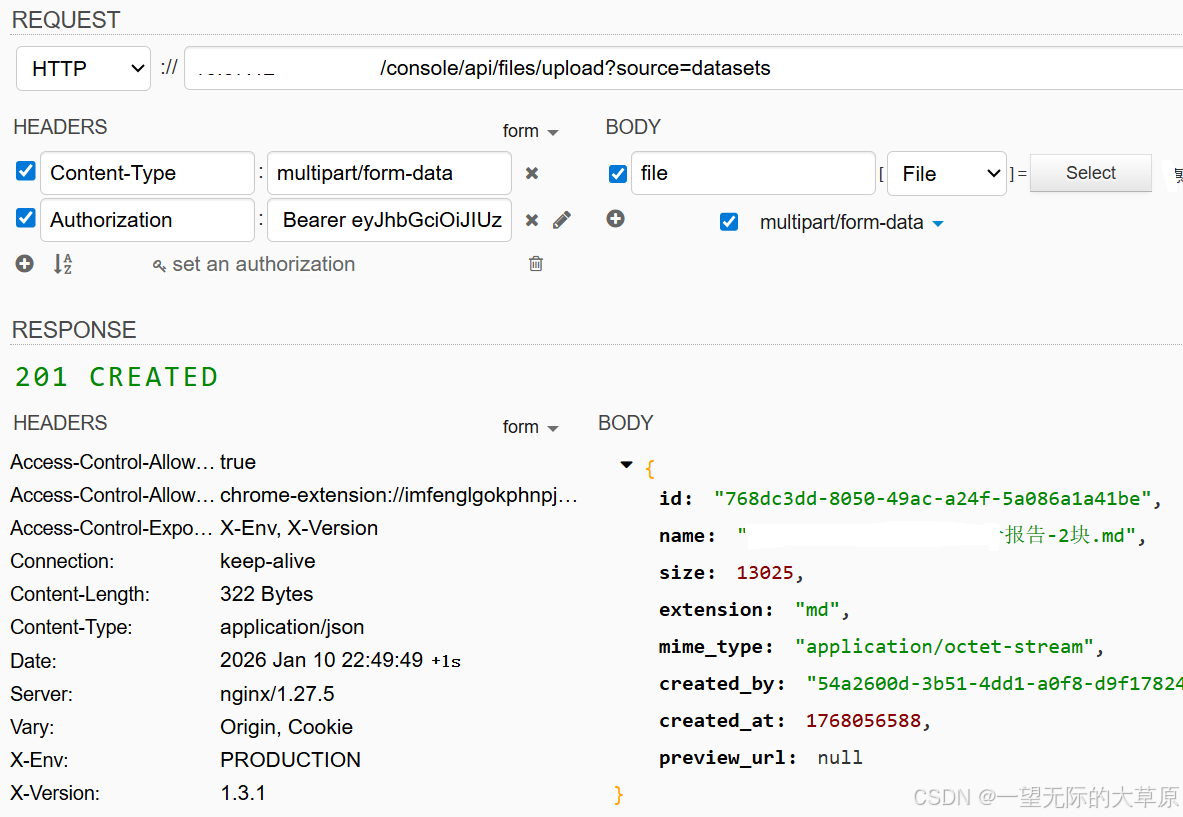Click the multipart/form-data header value field

click(x=389, y=173)
